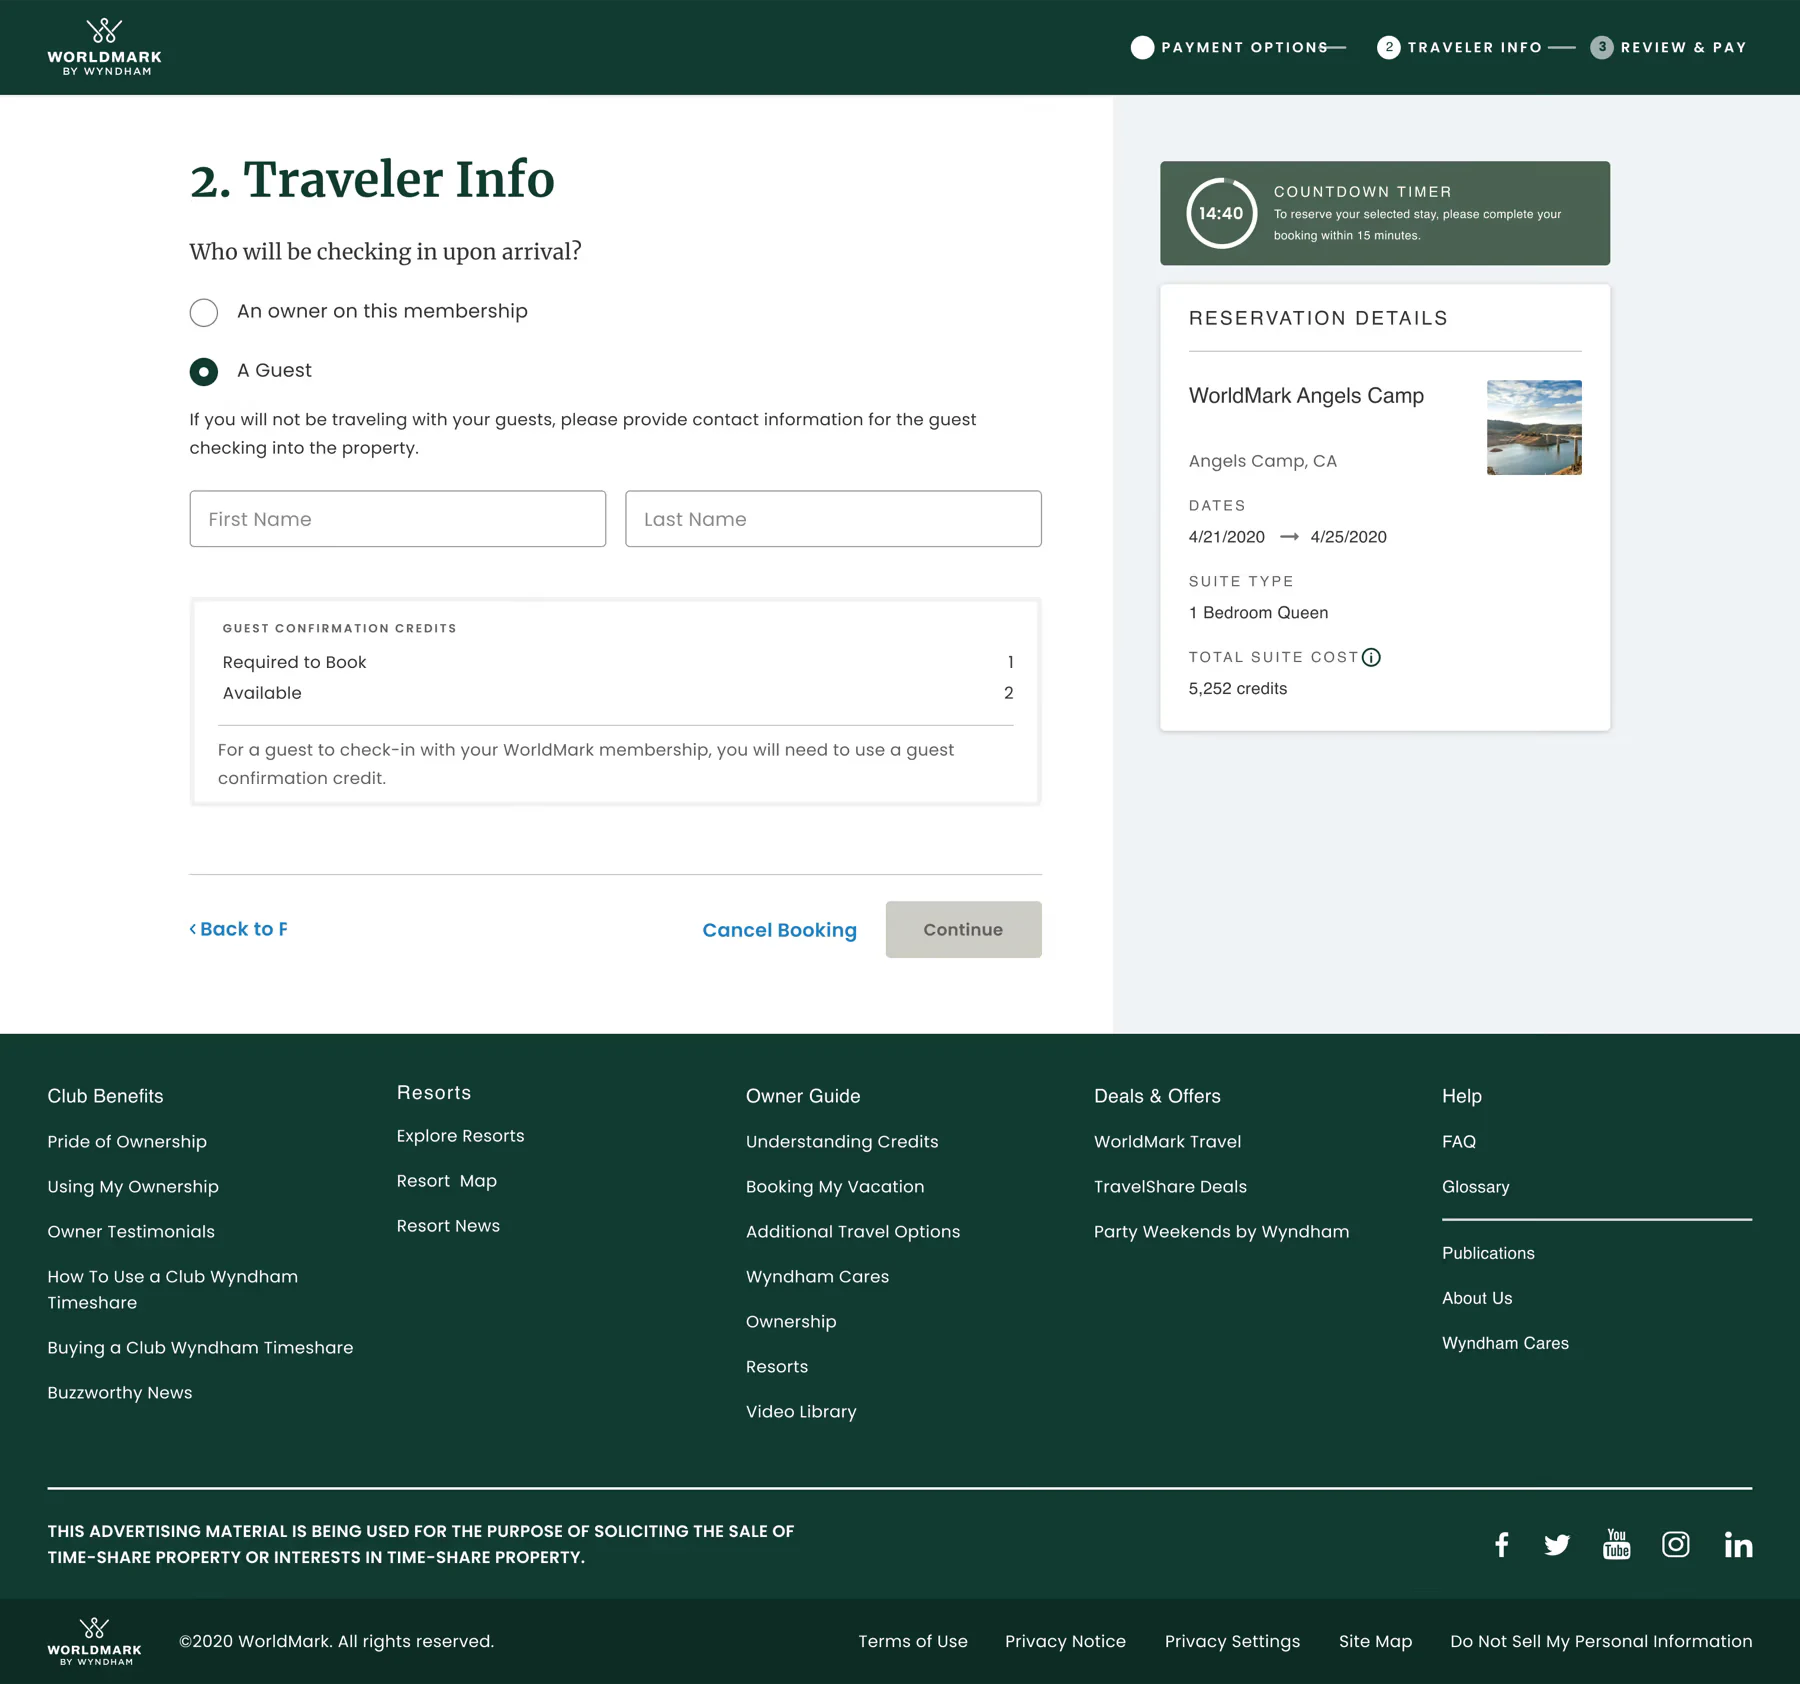
Task: Open Booking My Vacation footer link
Action: click(835, 1187)
